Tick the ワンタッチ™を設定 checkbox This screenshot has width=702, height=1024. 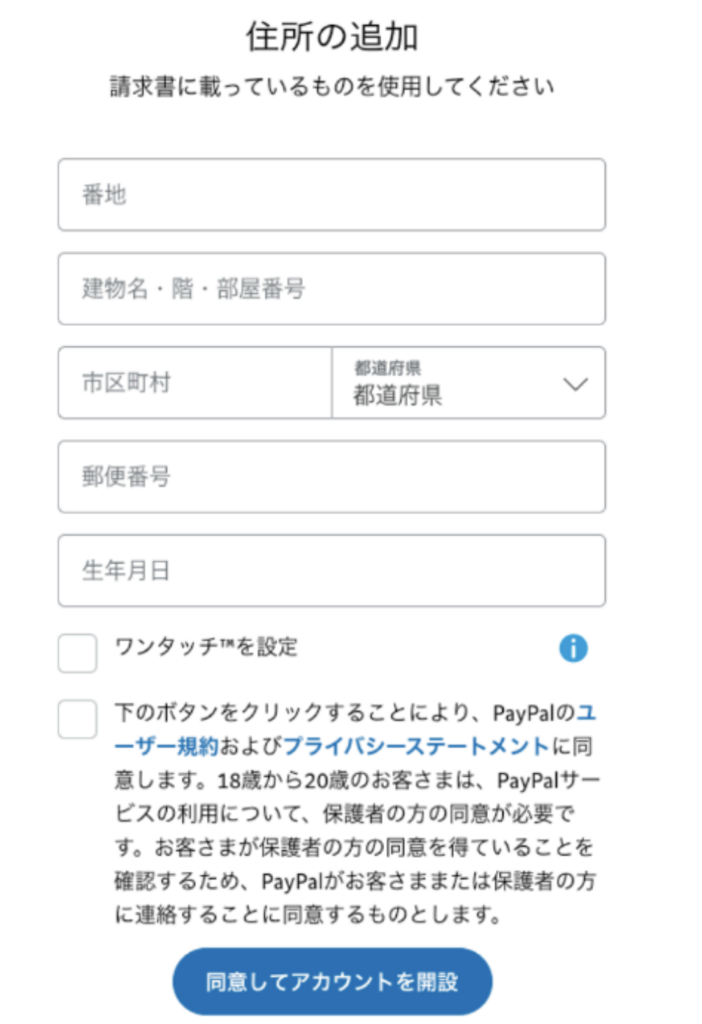pyautogui.click(x=77, y=653)
